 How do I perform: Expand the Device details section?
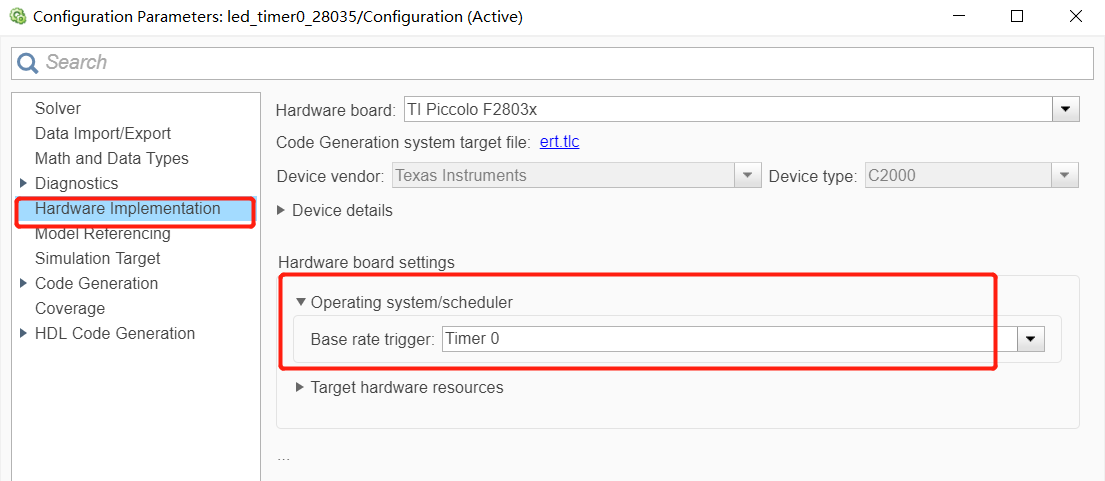pyautogui.click(x=283, y=211)
